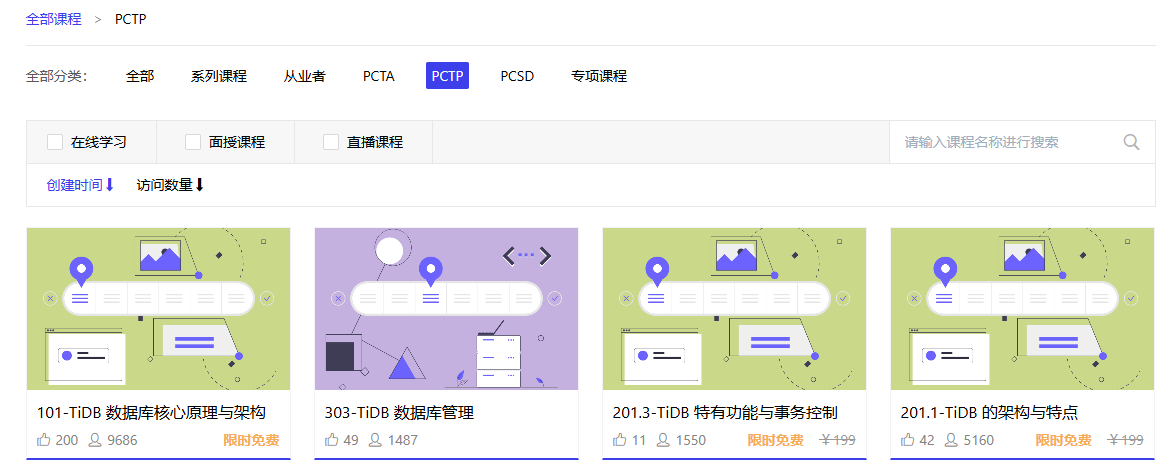Focus the course name search field

tap(1008, 142)
